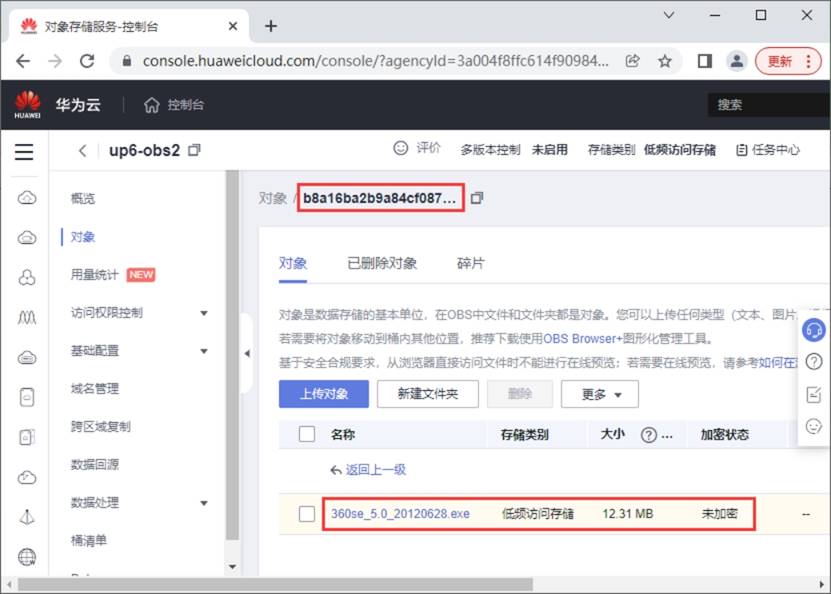Click the horizontal scrollbar at the bottom
The height and width of the screenshot is (594, 831).
[x=275, y=584]
